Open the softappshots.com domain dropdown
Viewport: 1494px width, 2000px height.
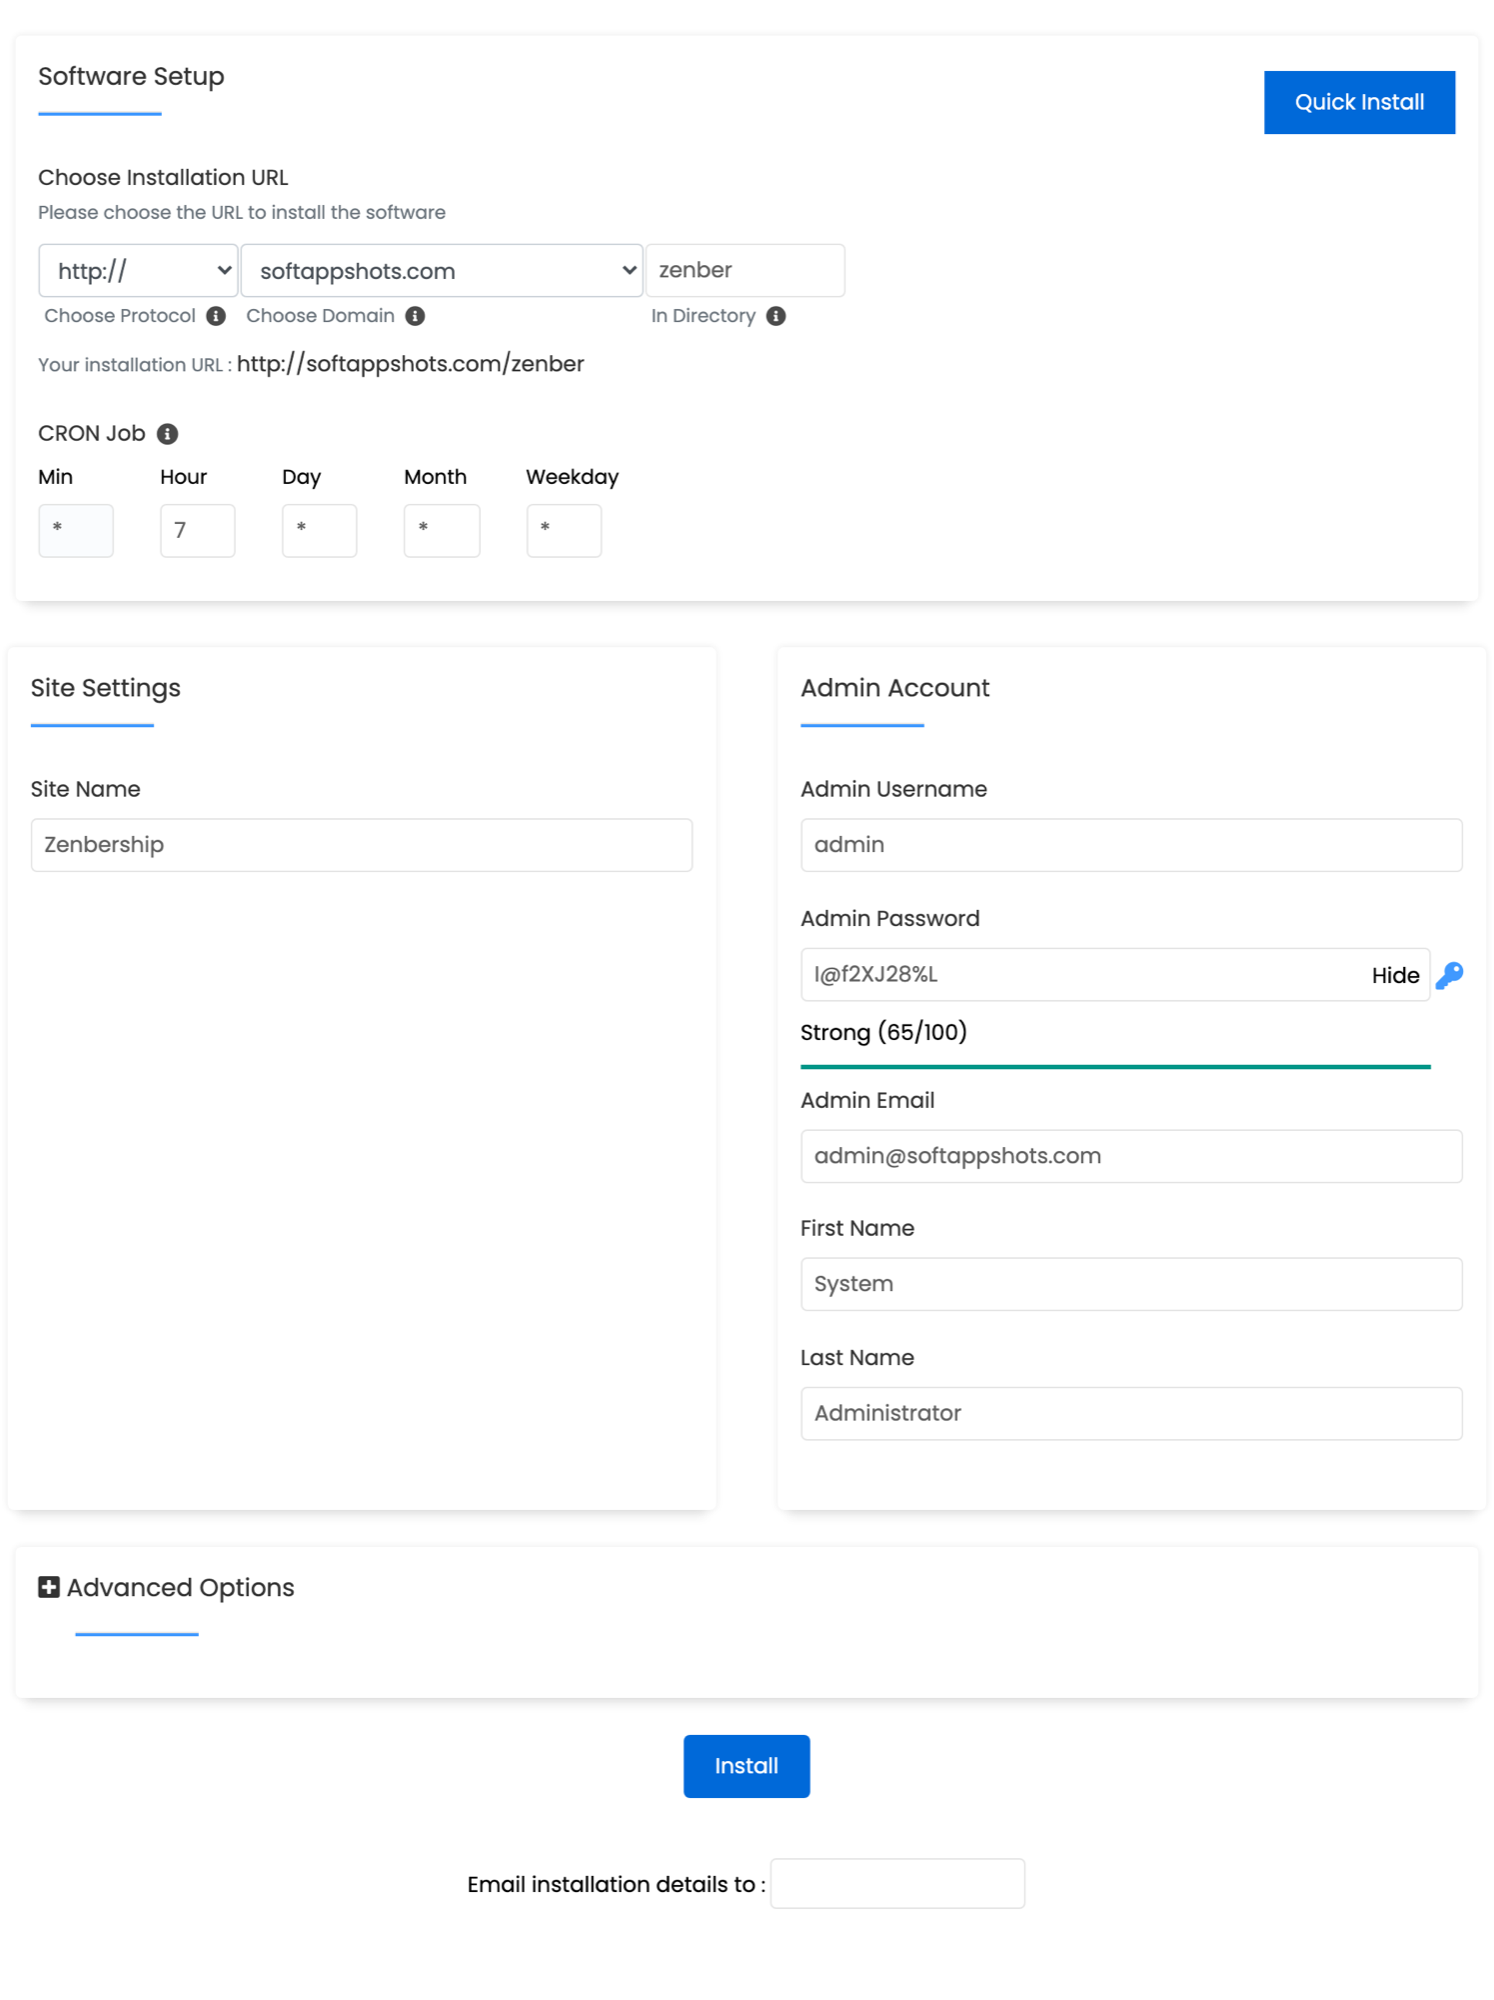click(x=441, y=271)
